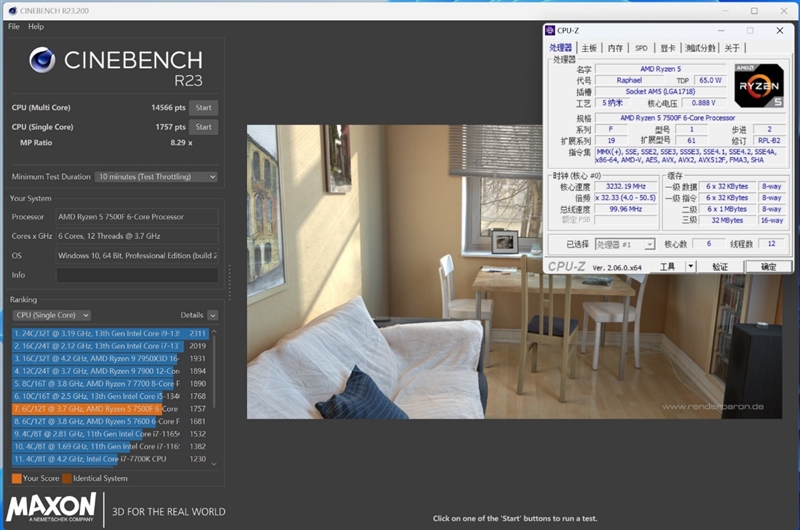Click the 14566 pts multi core score
Image resolution: width=800 pixels, height=530 pixels.
click(x=168, y=108)
